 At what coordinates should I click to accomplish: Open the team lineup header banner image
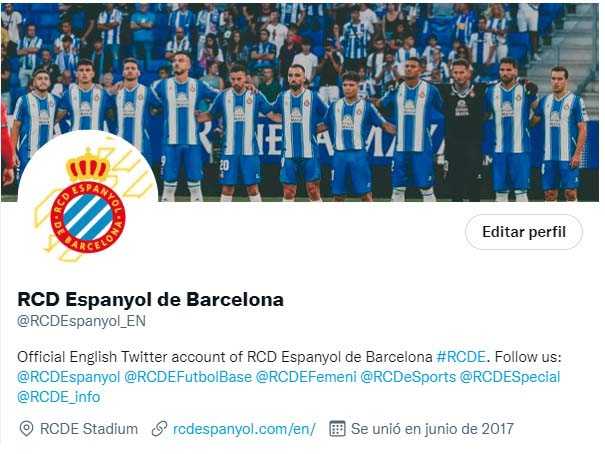point(300,102)
